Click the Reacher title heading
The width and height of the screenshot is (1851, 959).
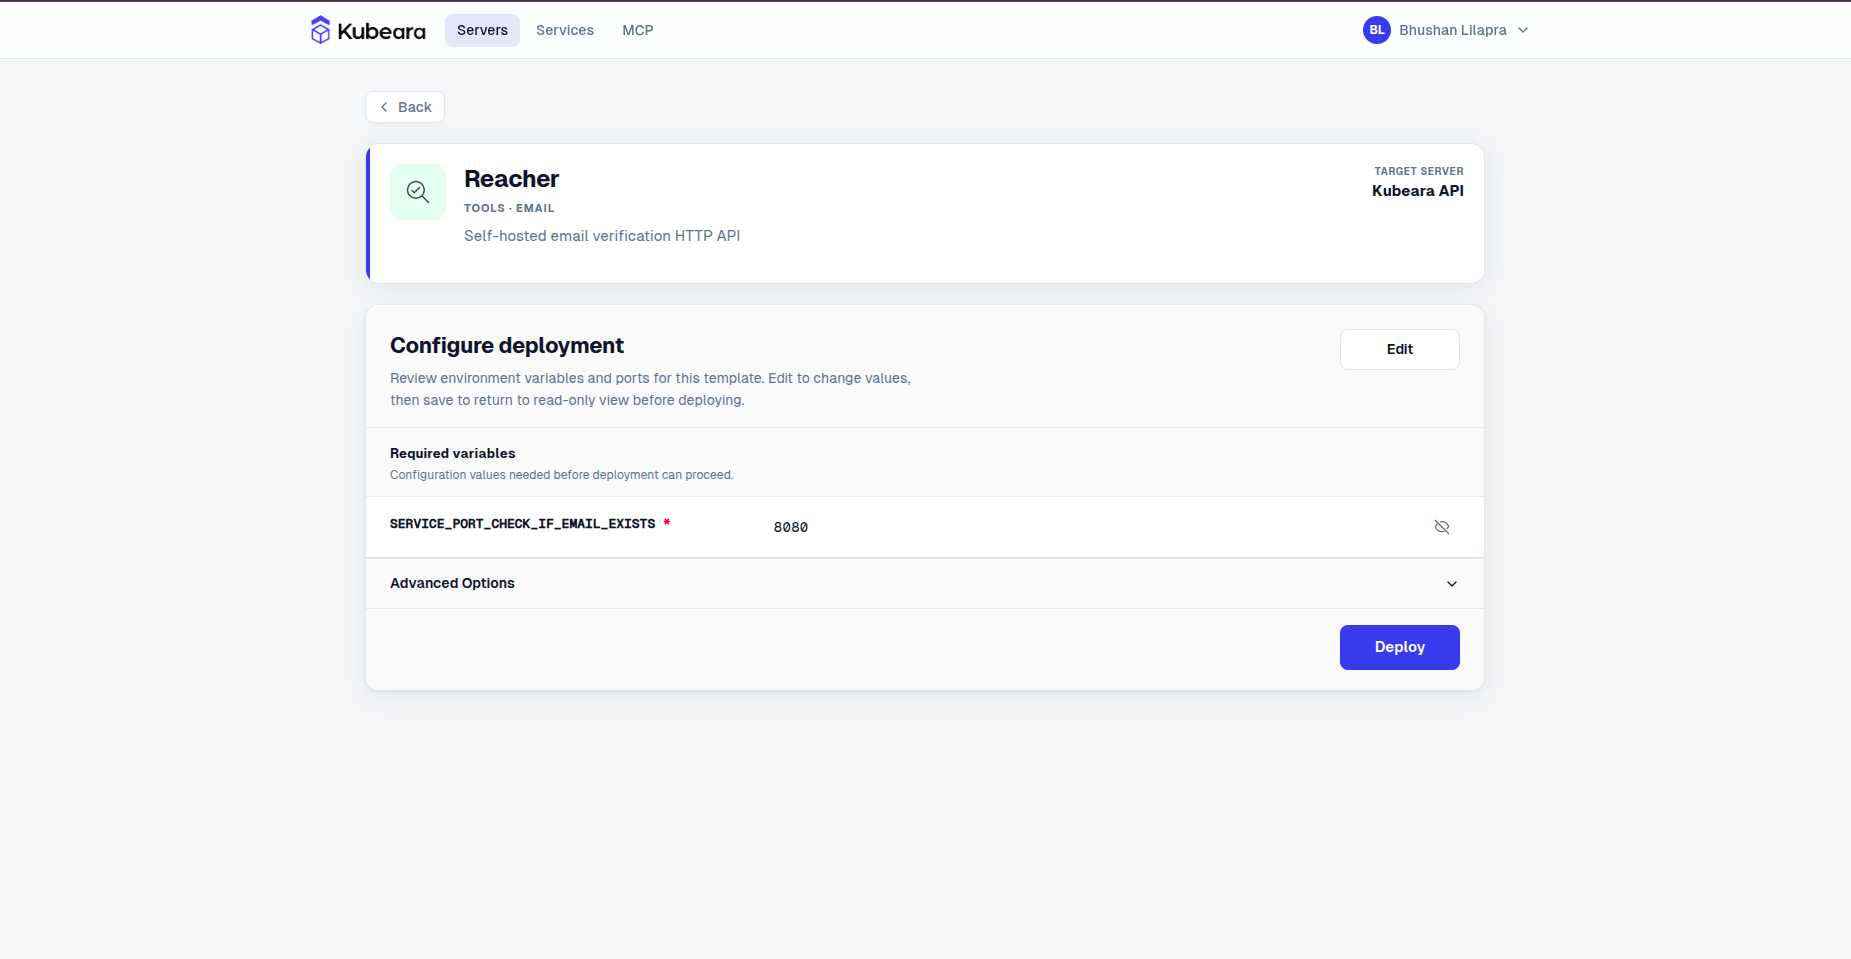click(512, 179)
